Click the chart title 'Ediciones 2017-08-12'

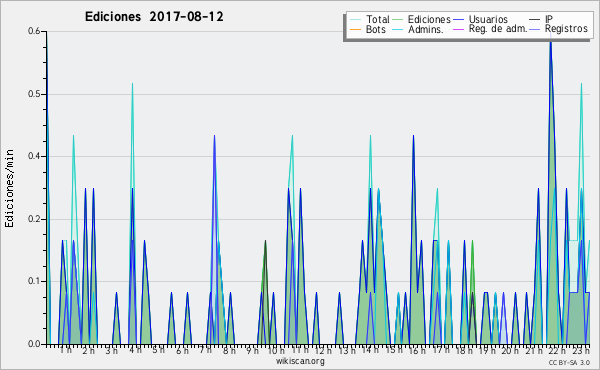click(x=154, y=17)
